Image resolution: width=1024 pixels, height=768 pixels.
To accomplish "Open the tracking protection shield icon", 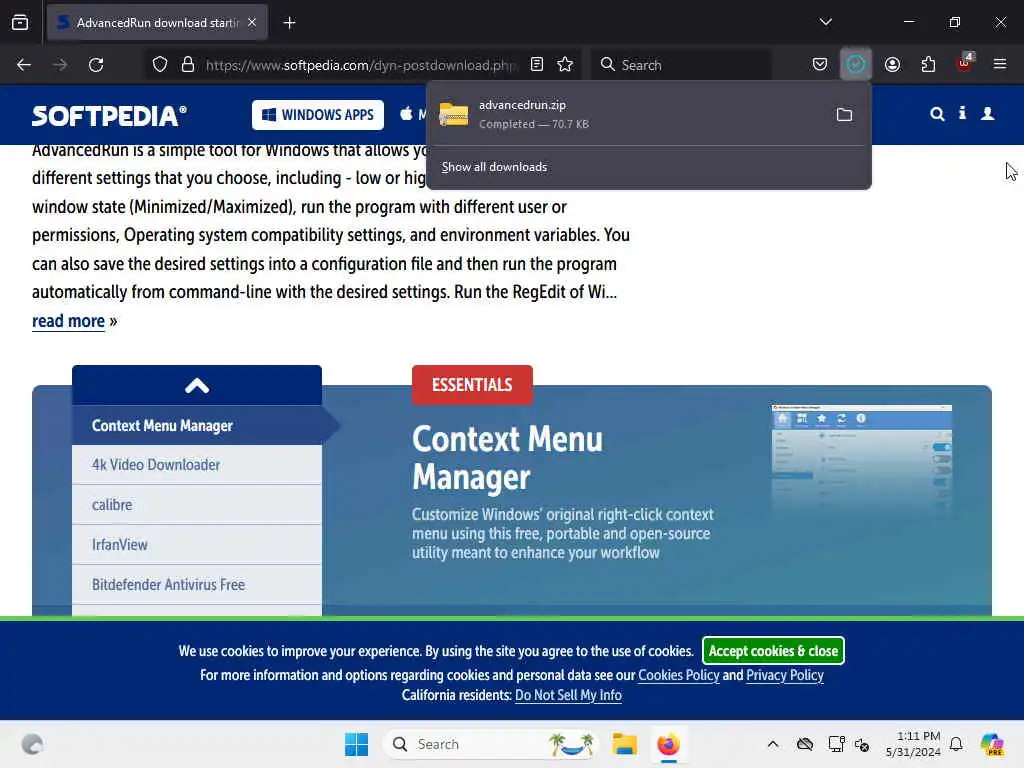I will pos(160,65).
